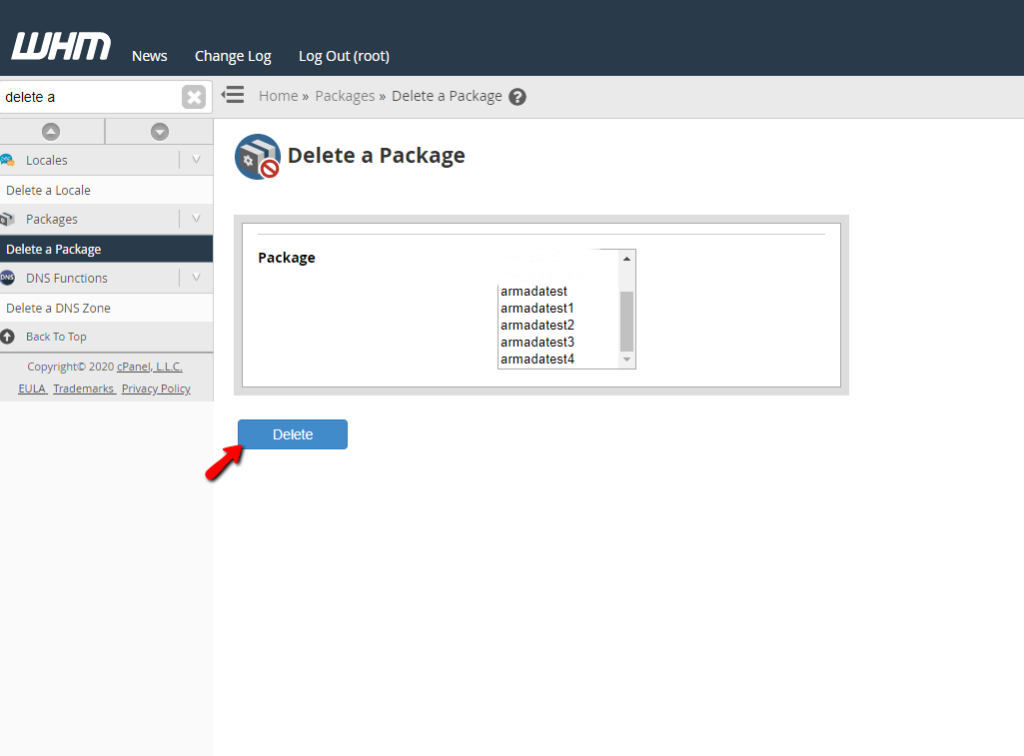Clear the search field with X icon
1024x756 pixels.
click(194, 97)
